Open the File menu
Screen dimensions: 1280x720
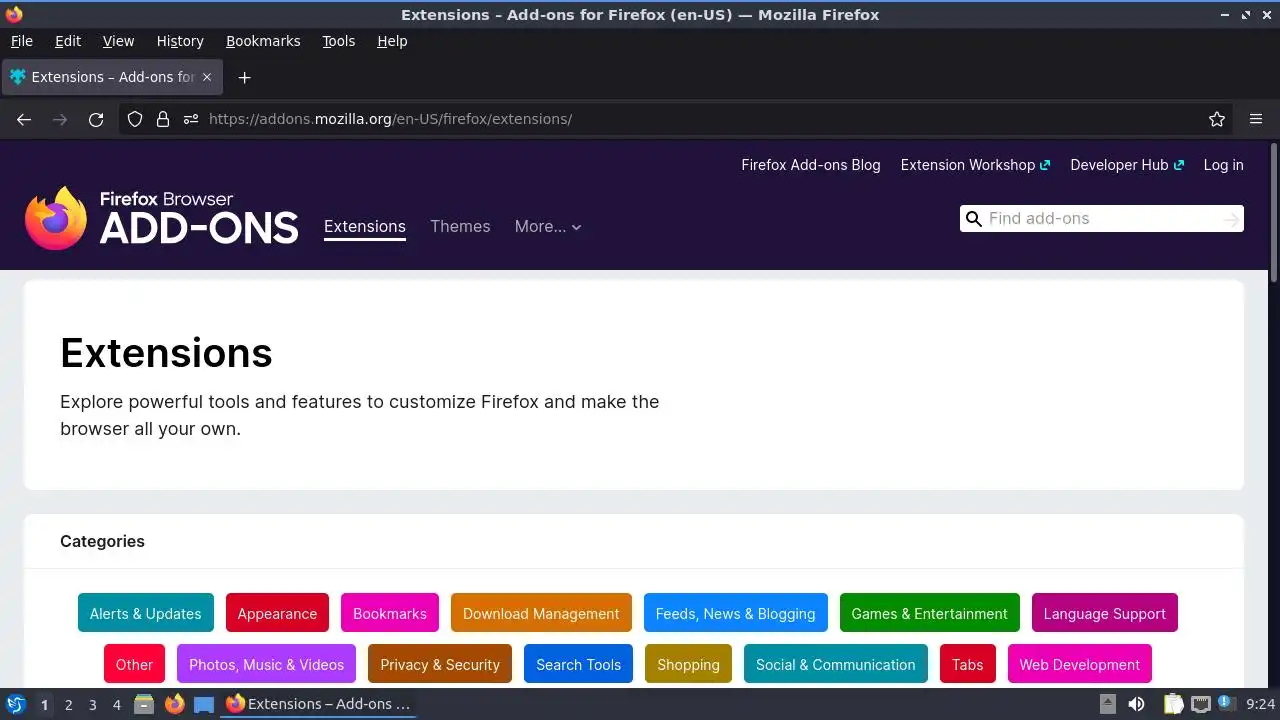pos(22,41)
